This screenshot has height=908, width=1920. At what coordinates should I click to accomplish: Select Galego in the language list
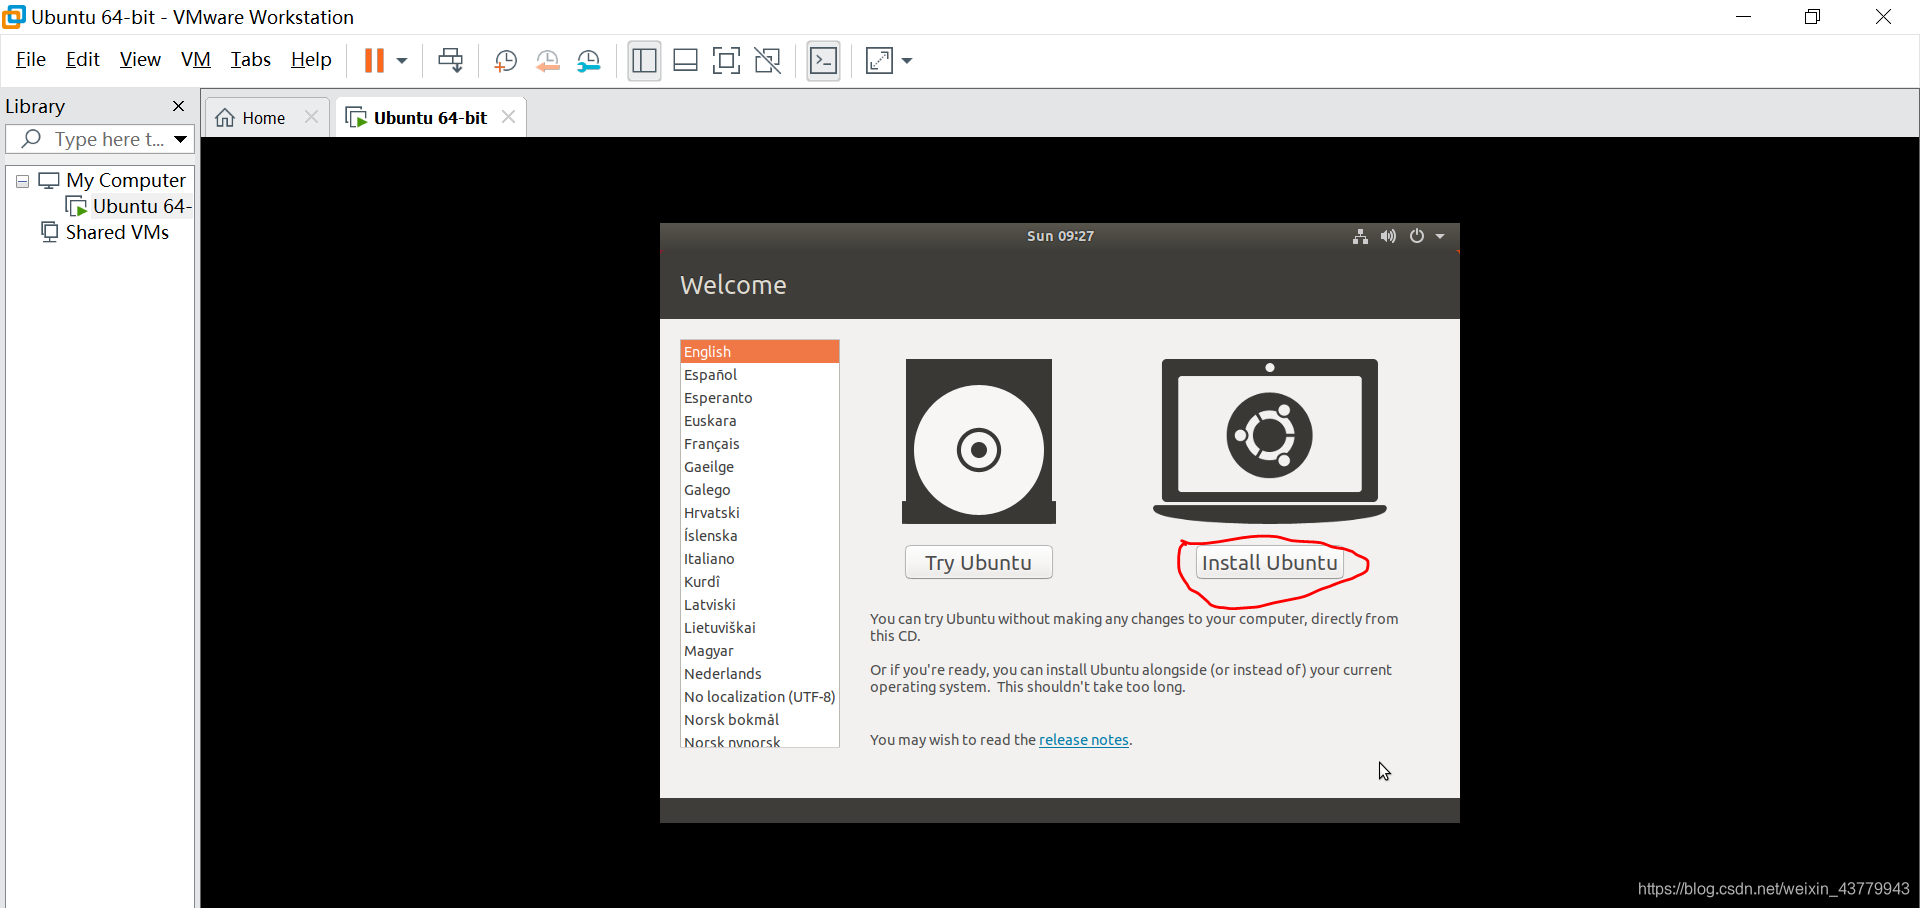(759, 490)
